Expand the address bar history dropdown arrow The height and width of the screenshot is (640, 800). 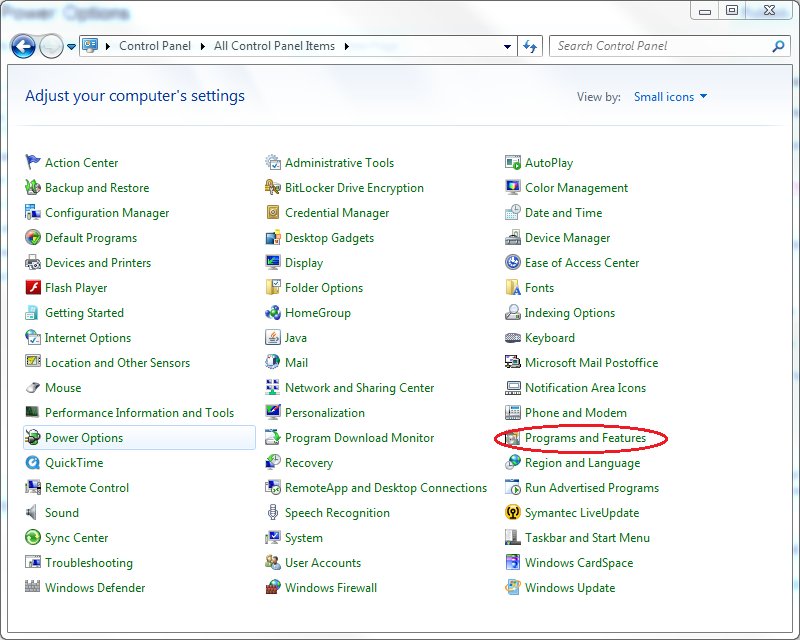click(507, 46)
